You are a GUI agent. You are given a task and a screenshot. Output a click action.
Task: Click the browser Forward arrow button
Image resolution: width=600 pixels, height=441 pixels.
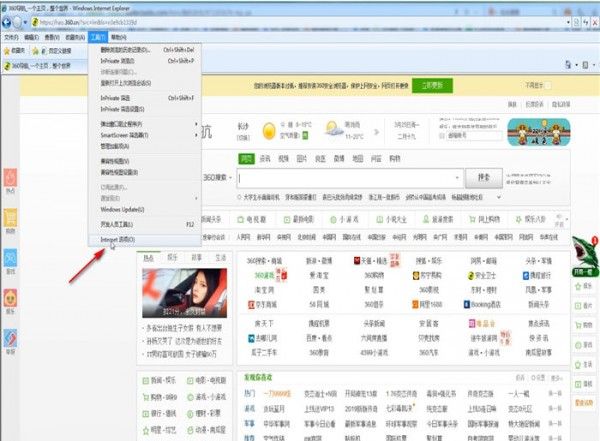coord(18,22)
